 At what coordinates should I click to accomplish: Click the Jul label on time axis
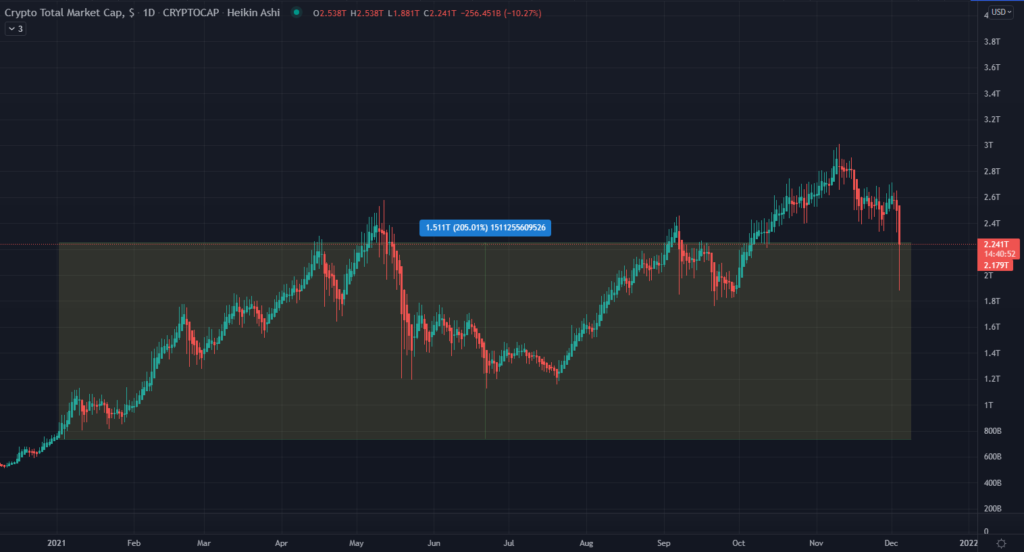pos(509,543)
